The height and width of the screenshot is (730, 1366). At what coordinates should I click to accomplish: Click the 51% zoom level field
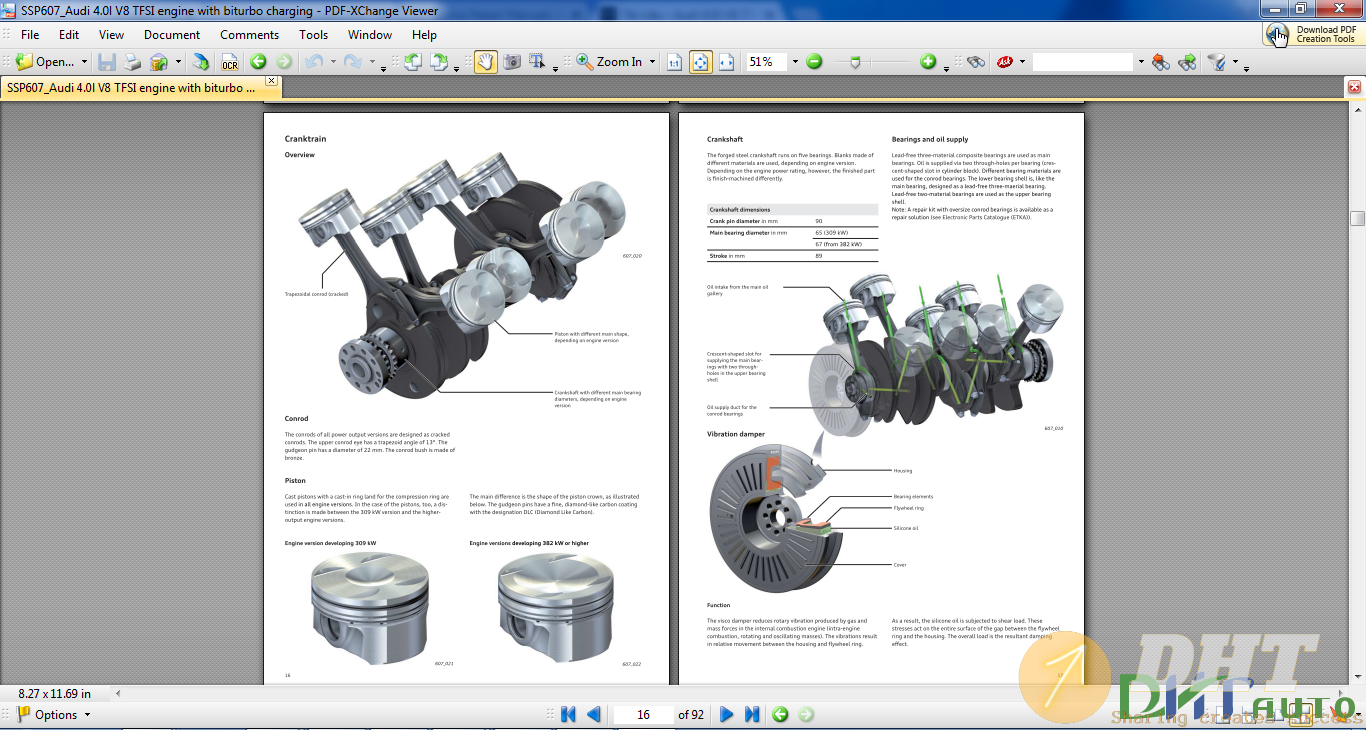(x=766, y=62)
